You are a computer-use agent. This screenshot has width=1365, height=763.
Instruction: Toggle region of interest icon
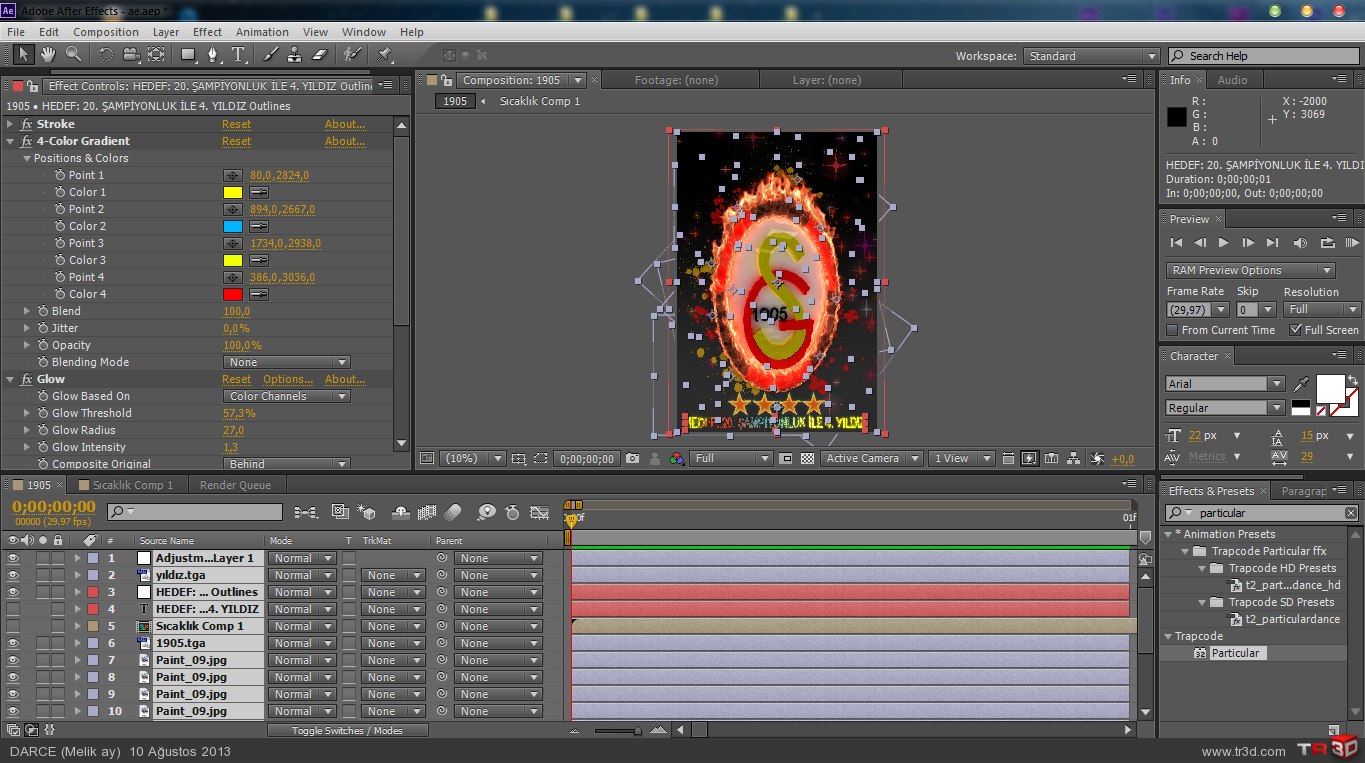pos(540,459)
